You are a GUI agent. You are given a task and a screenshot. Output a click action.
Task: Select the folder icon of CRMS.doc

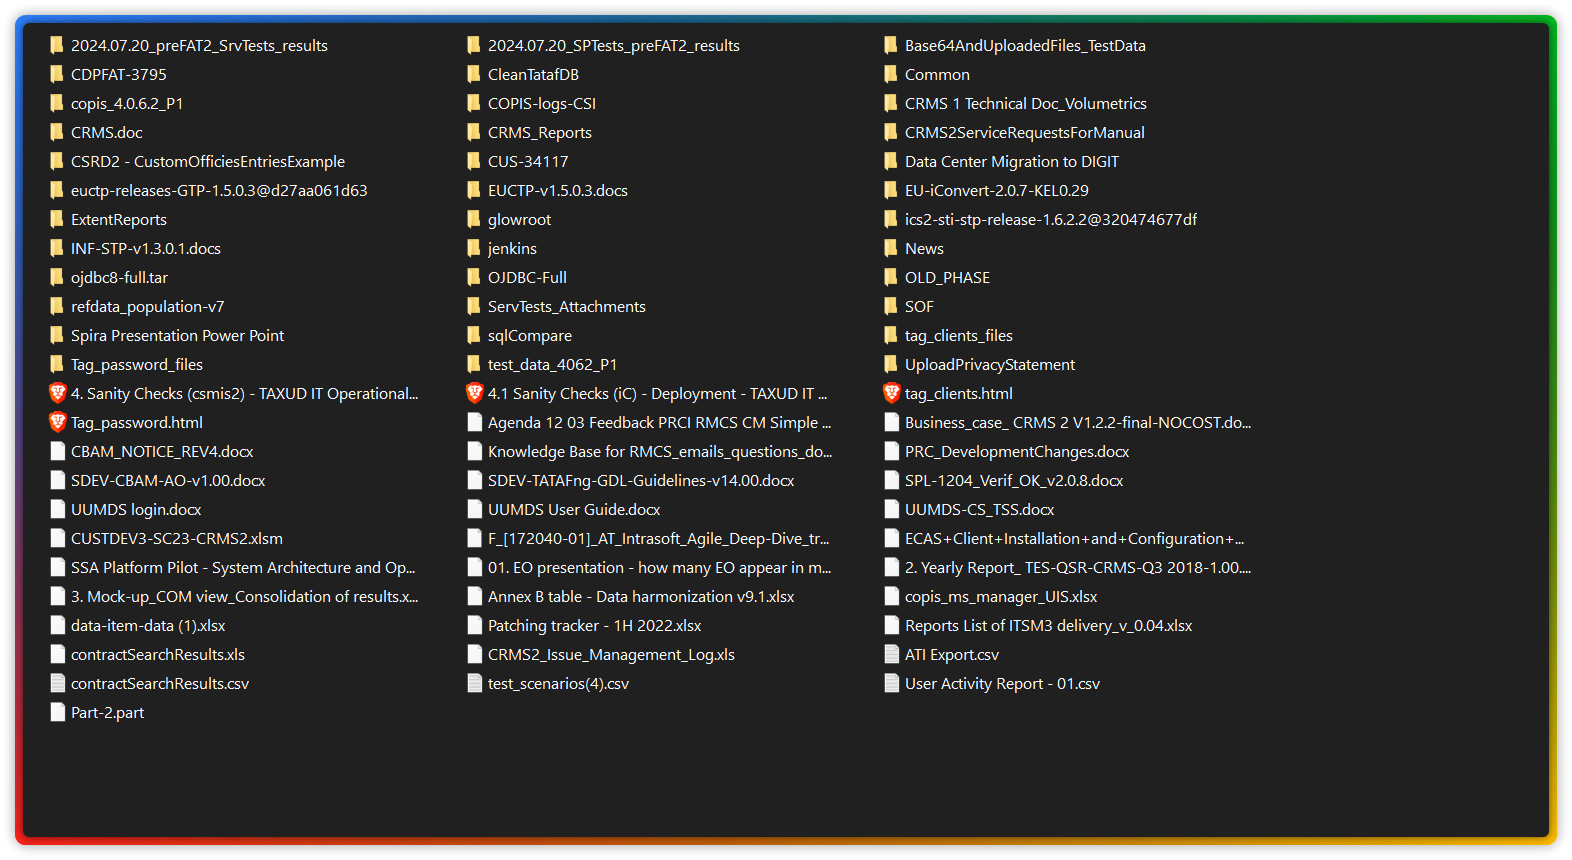(57, 132)
